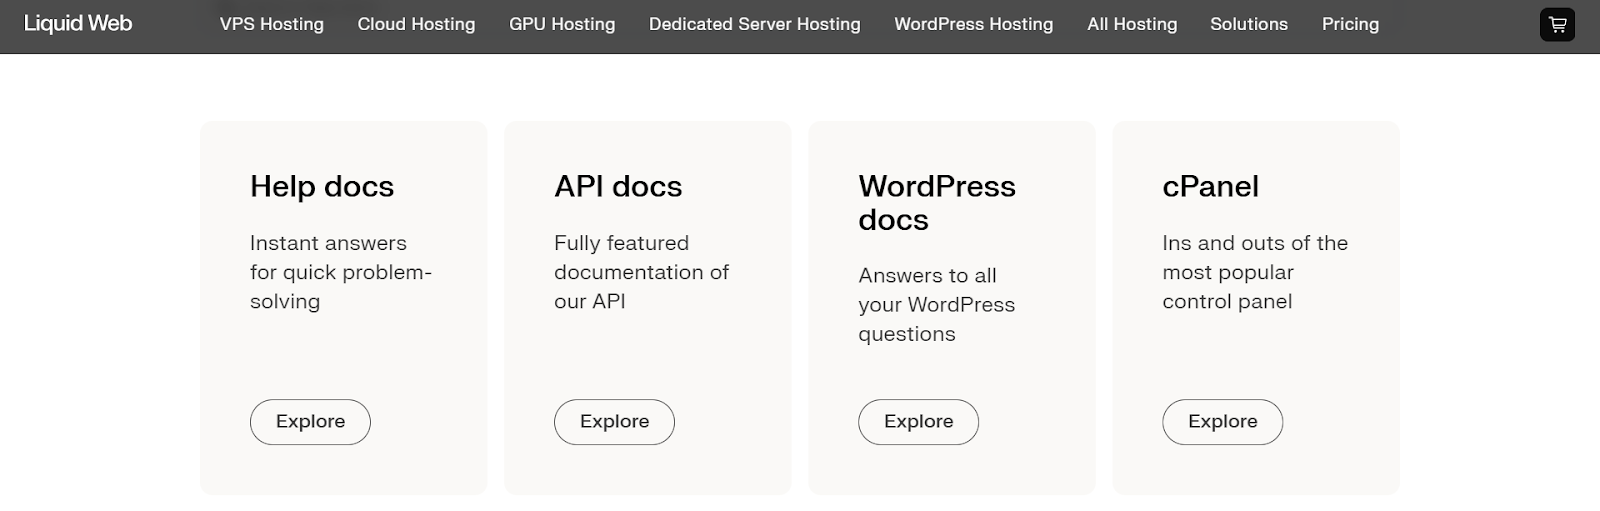Screen dimensions: 1600x511
Task: Click 'Instant answers for quick problem-solving' text
Action: click(x=341, y=272)
